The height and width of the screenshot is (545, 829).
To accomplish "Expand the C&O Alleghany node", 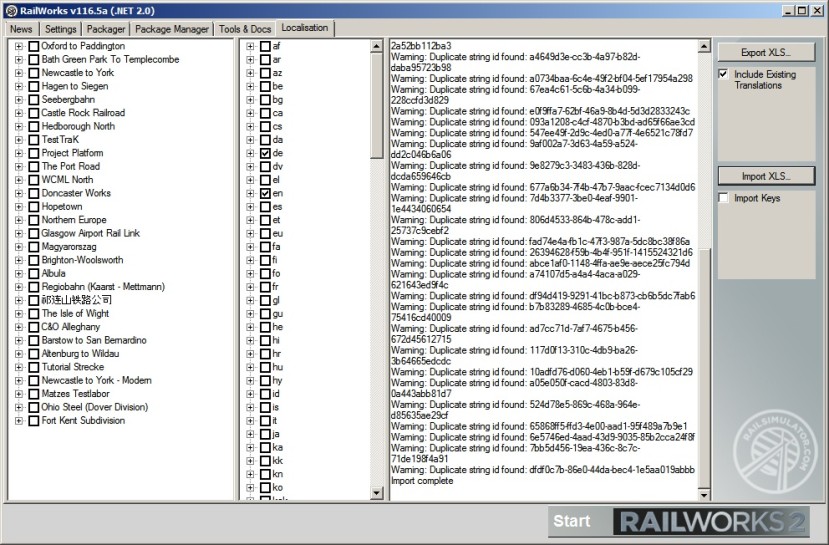I will click(x=19, y=327).
